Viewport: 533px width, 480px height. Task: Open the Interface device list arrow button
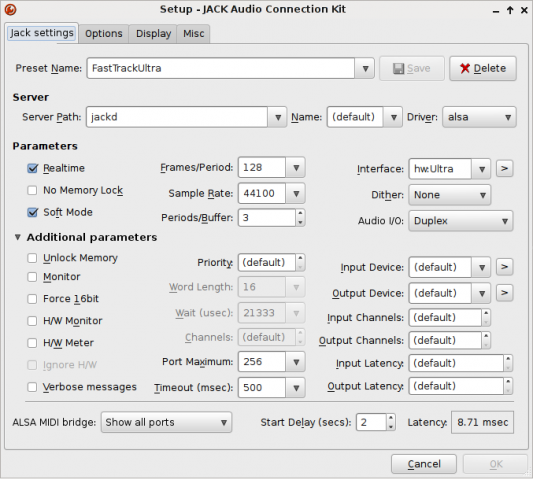tap(504, 169)
